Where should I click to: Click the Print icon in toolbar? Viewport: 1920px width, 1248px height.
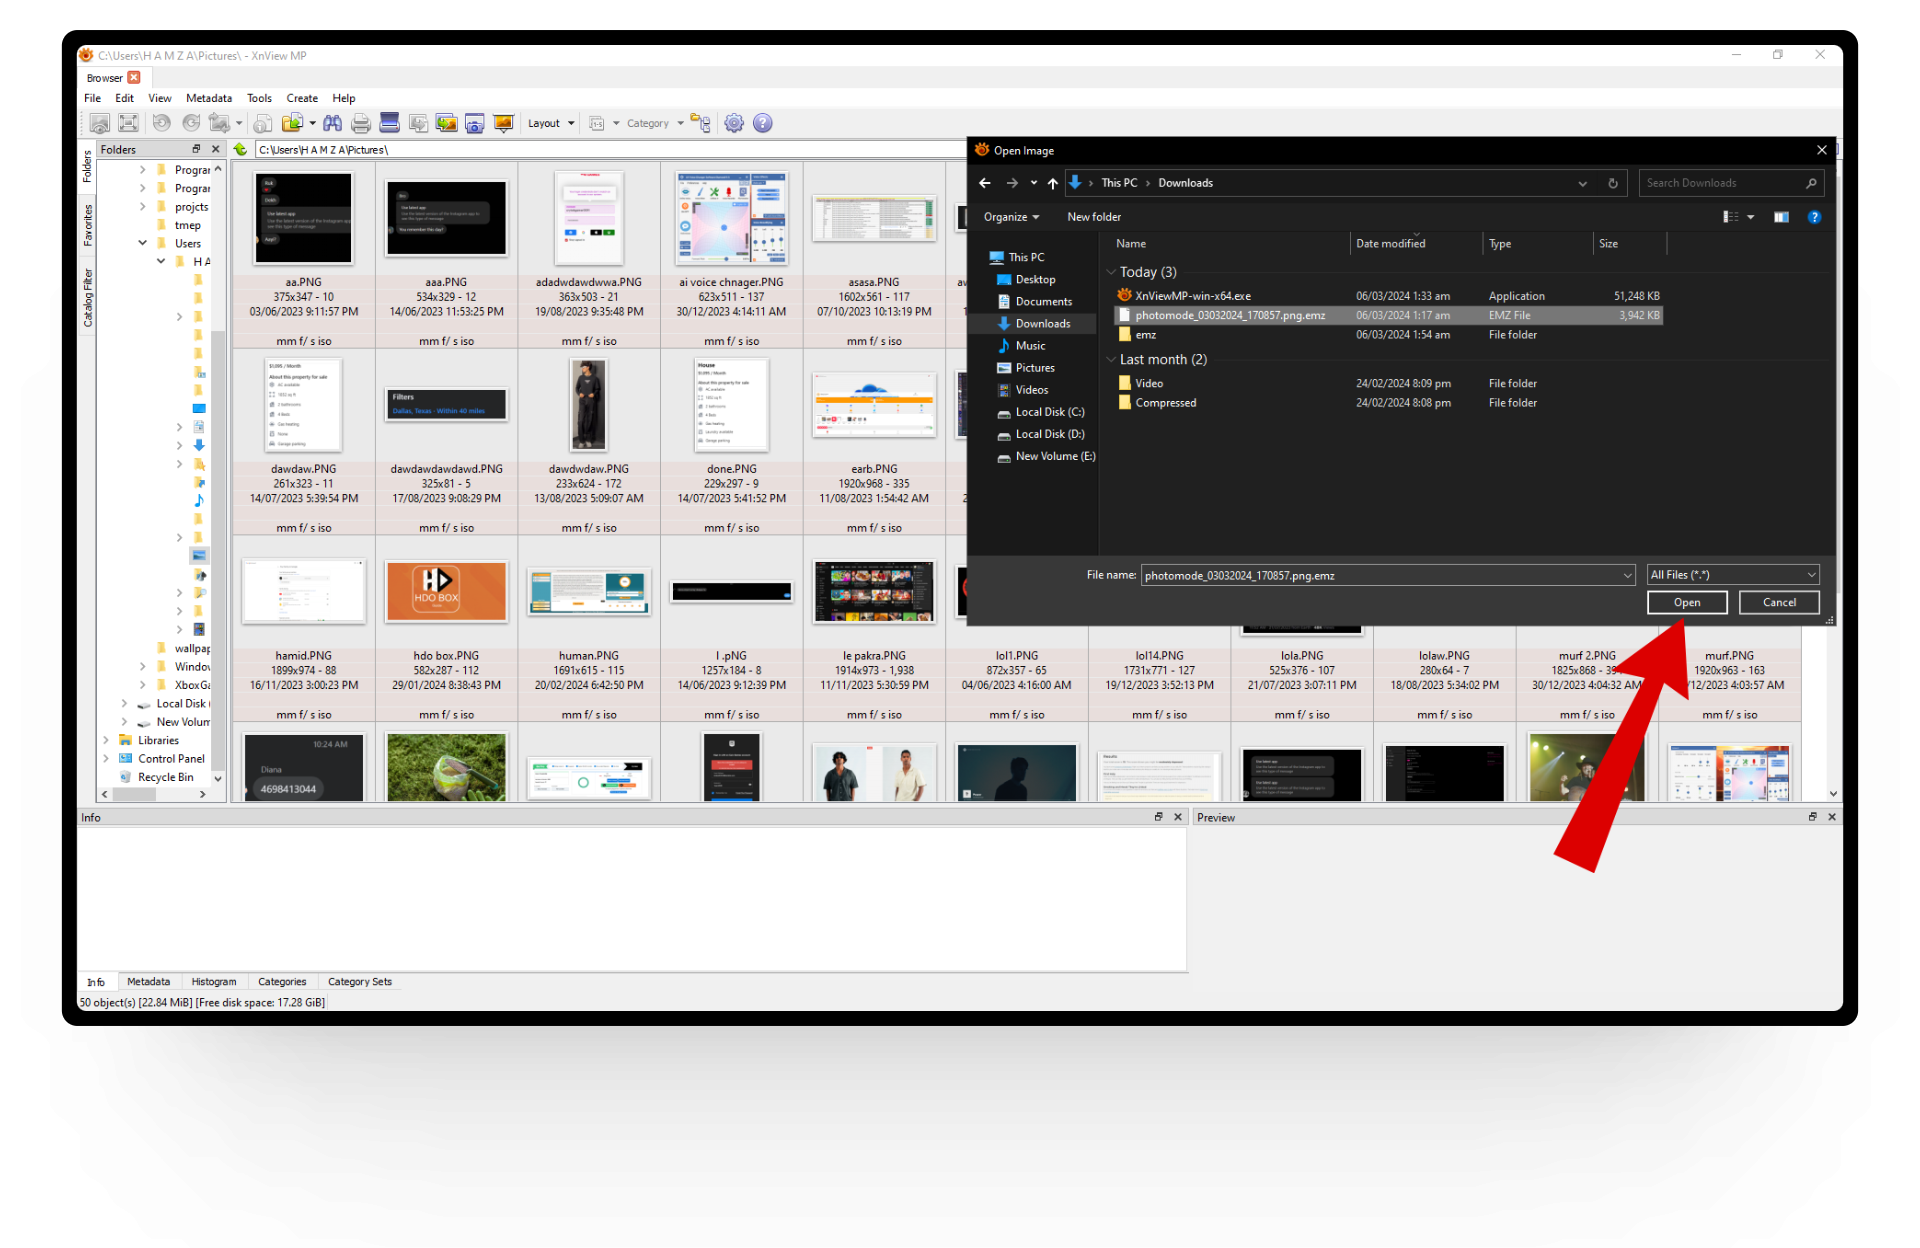[361, 123]
